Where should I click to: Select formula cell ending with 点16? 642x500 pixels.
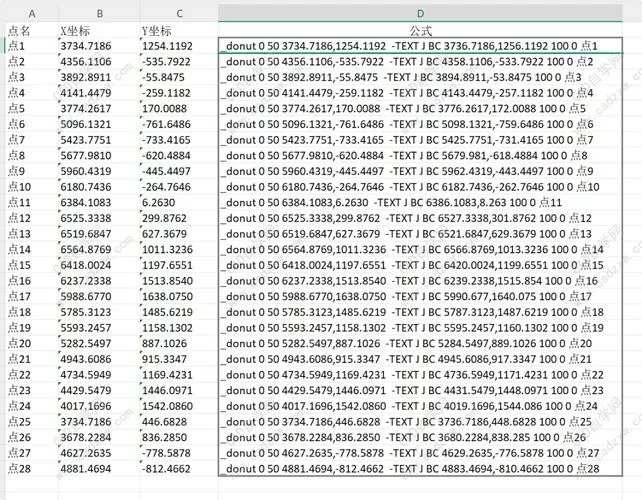pos(420,281)
